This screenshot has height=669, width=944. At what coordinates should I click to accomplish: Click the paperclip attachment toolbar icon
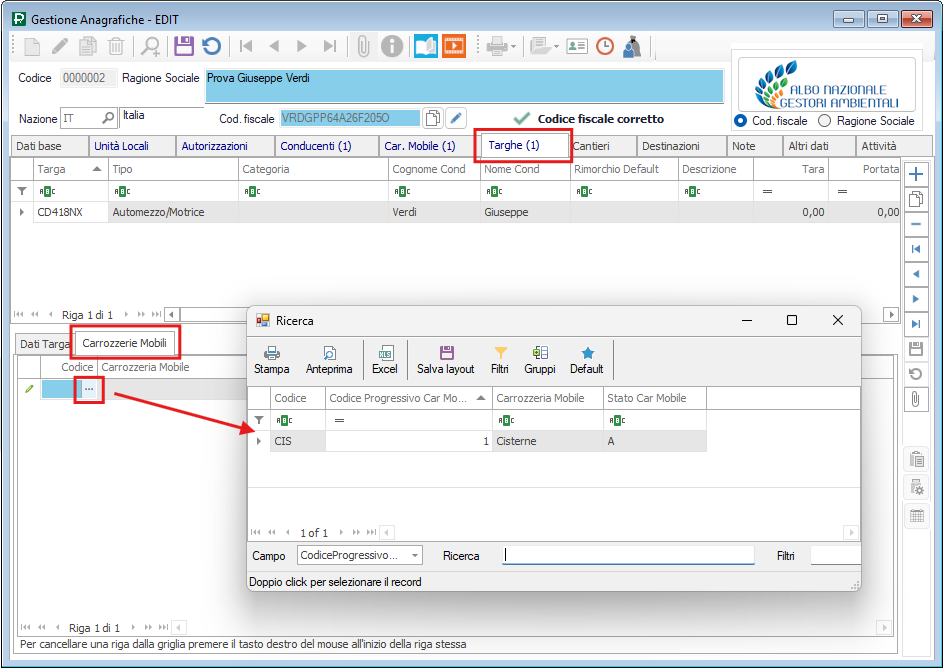364,46
